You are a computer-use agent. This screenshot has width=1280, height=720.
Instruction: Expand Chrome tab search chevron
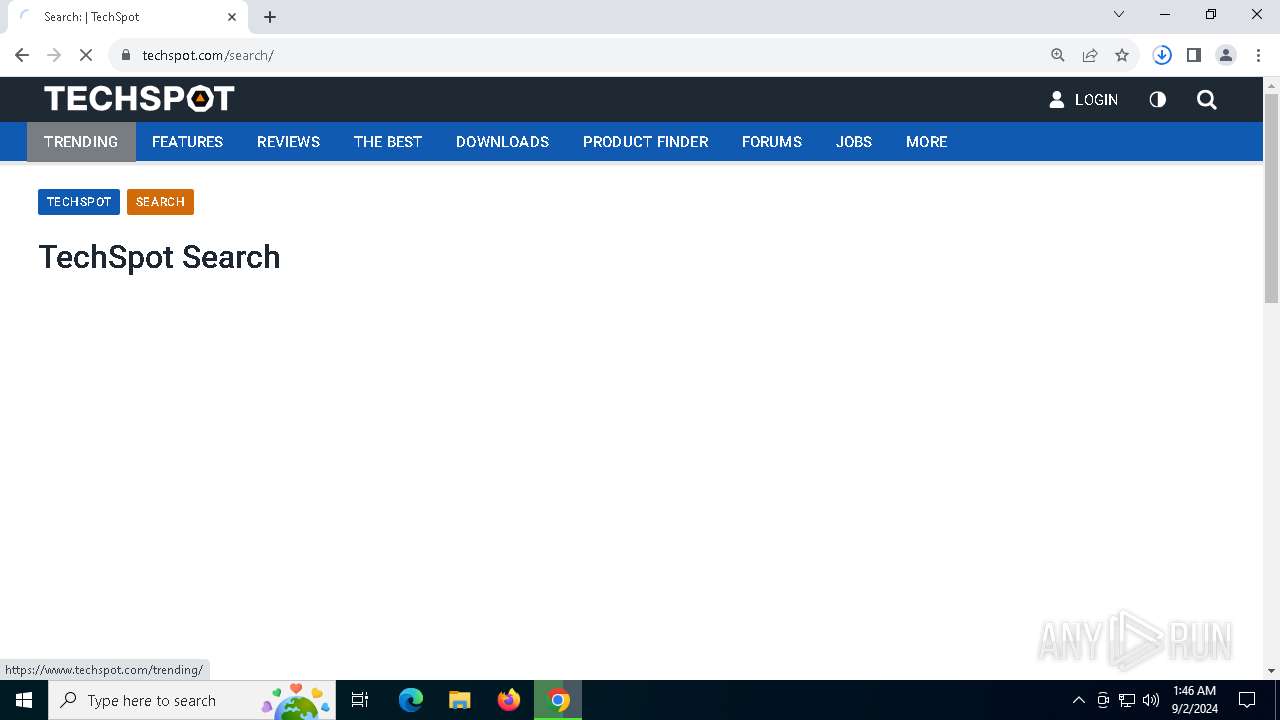[1119, 14]
